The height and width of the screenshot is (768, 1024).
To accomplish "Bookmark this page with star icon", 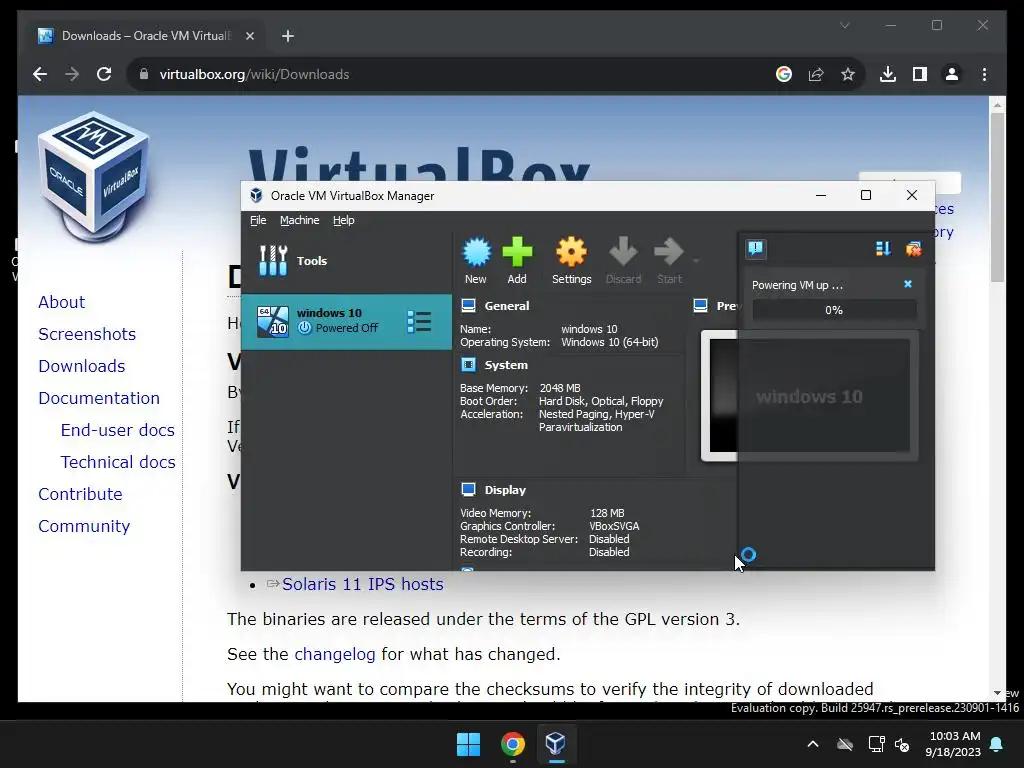I will 848,74.
